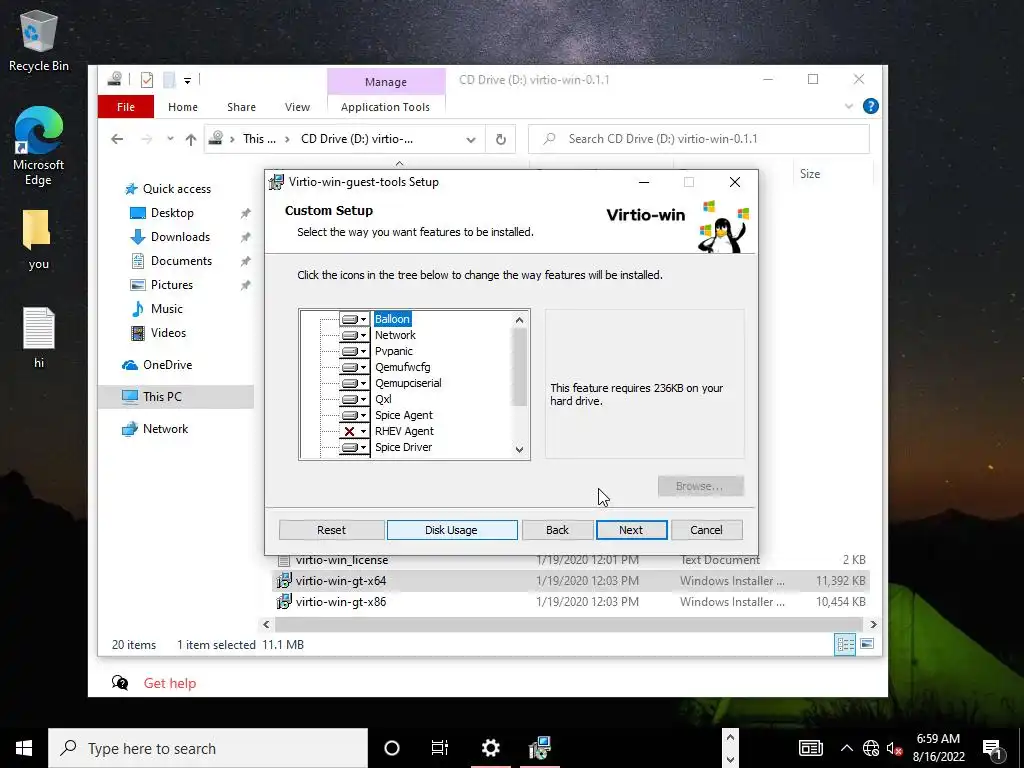The height and width of the screenshot is (768, 1024).
Task: Refresh the Explorer address bar
Action: tap(501, 139)
